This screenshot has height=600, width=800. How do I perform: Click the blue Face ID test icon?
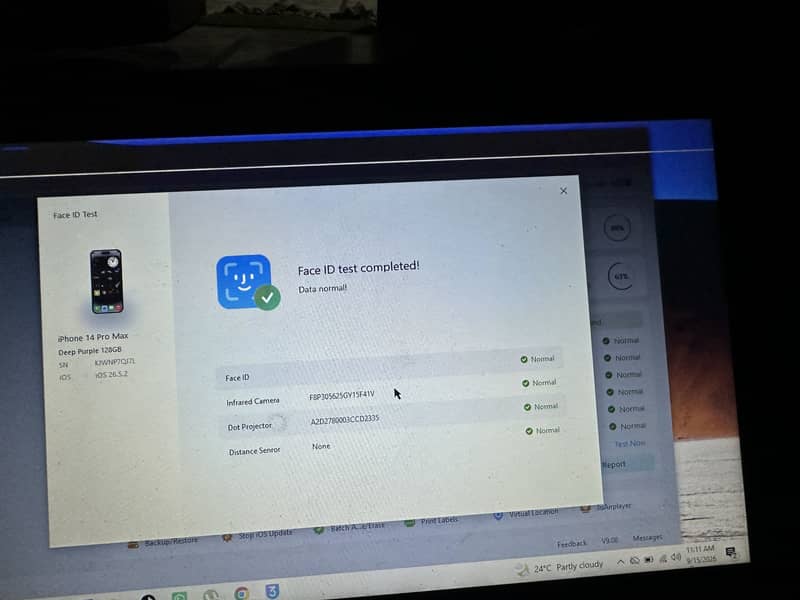click(x=244, y=282)
